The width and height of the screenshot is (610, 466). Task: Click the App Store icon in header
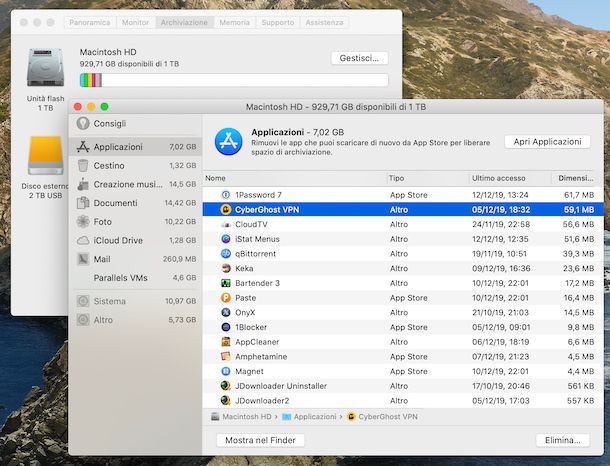(228, 142)
